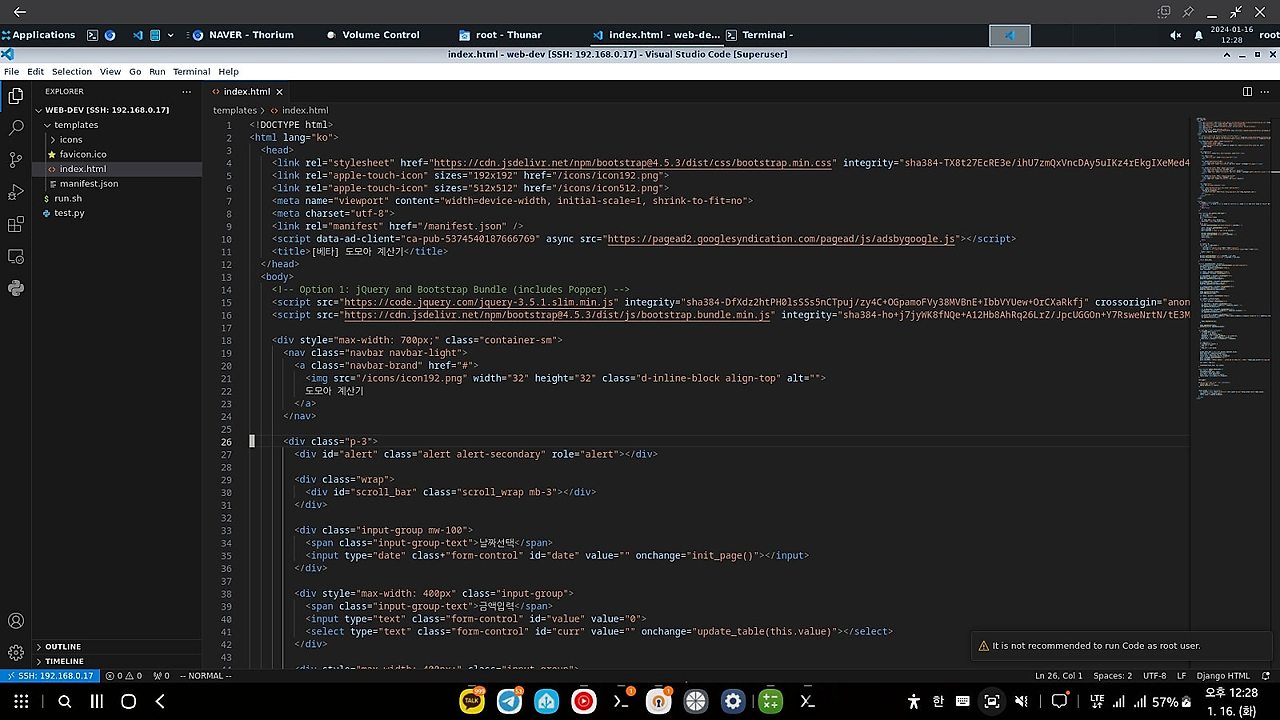Open the green calculator taskbar icon

[x=770, y=701]
